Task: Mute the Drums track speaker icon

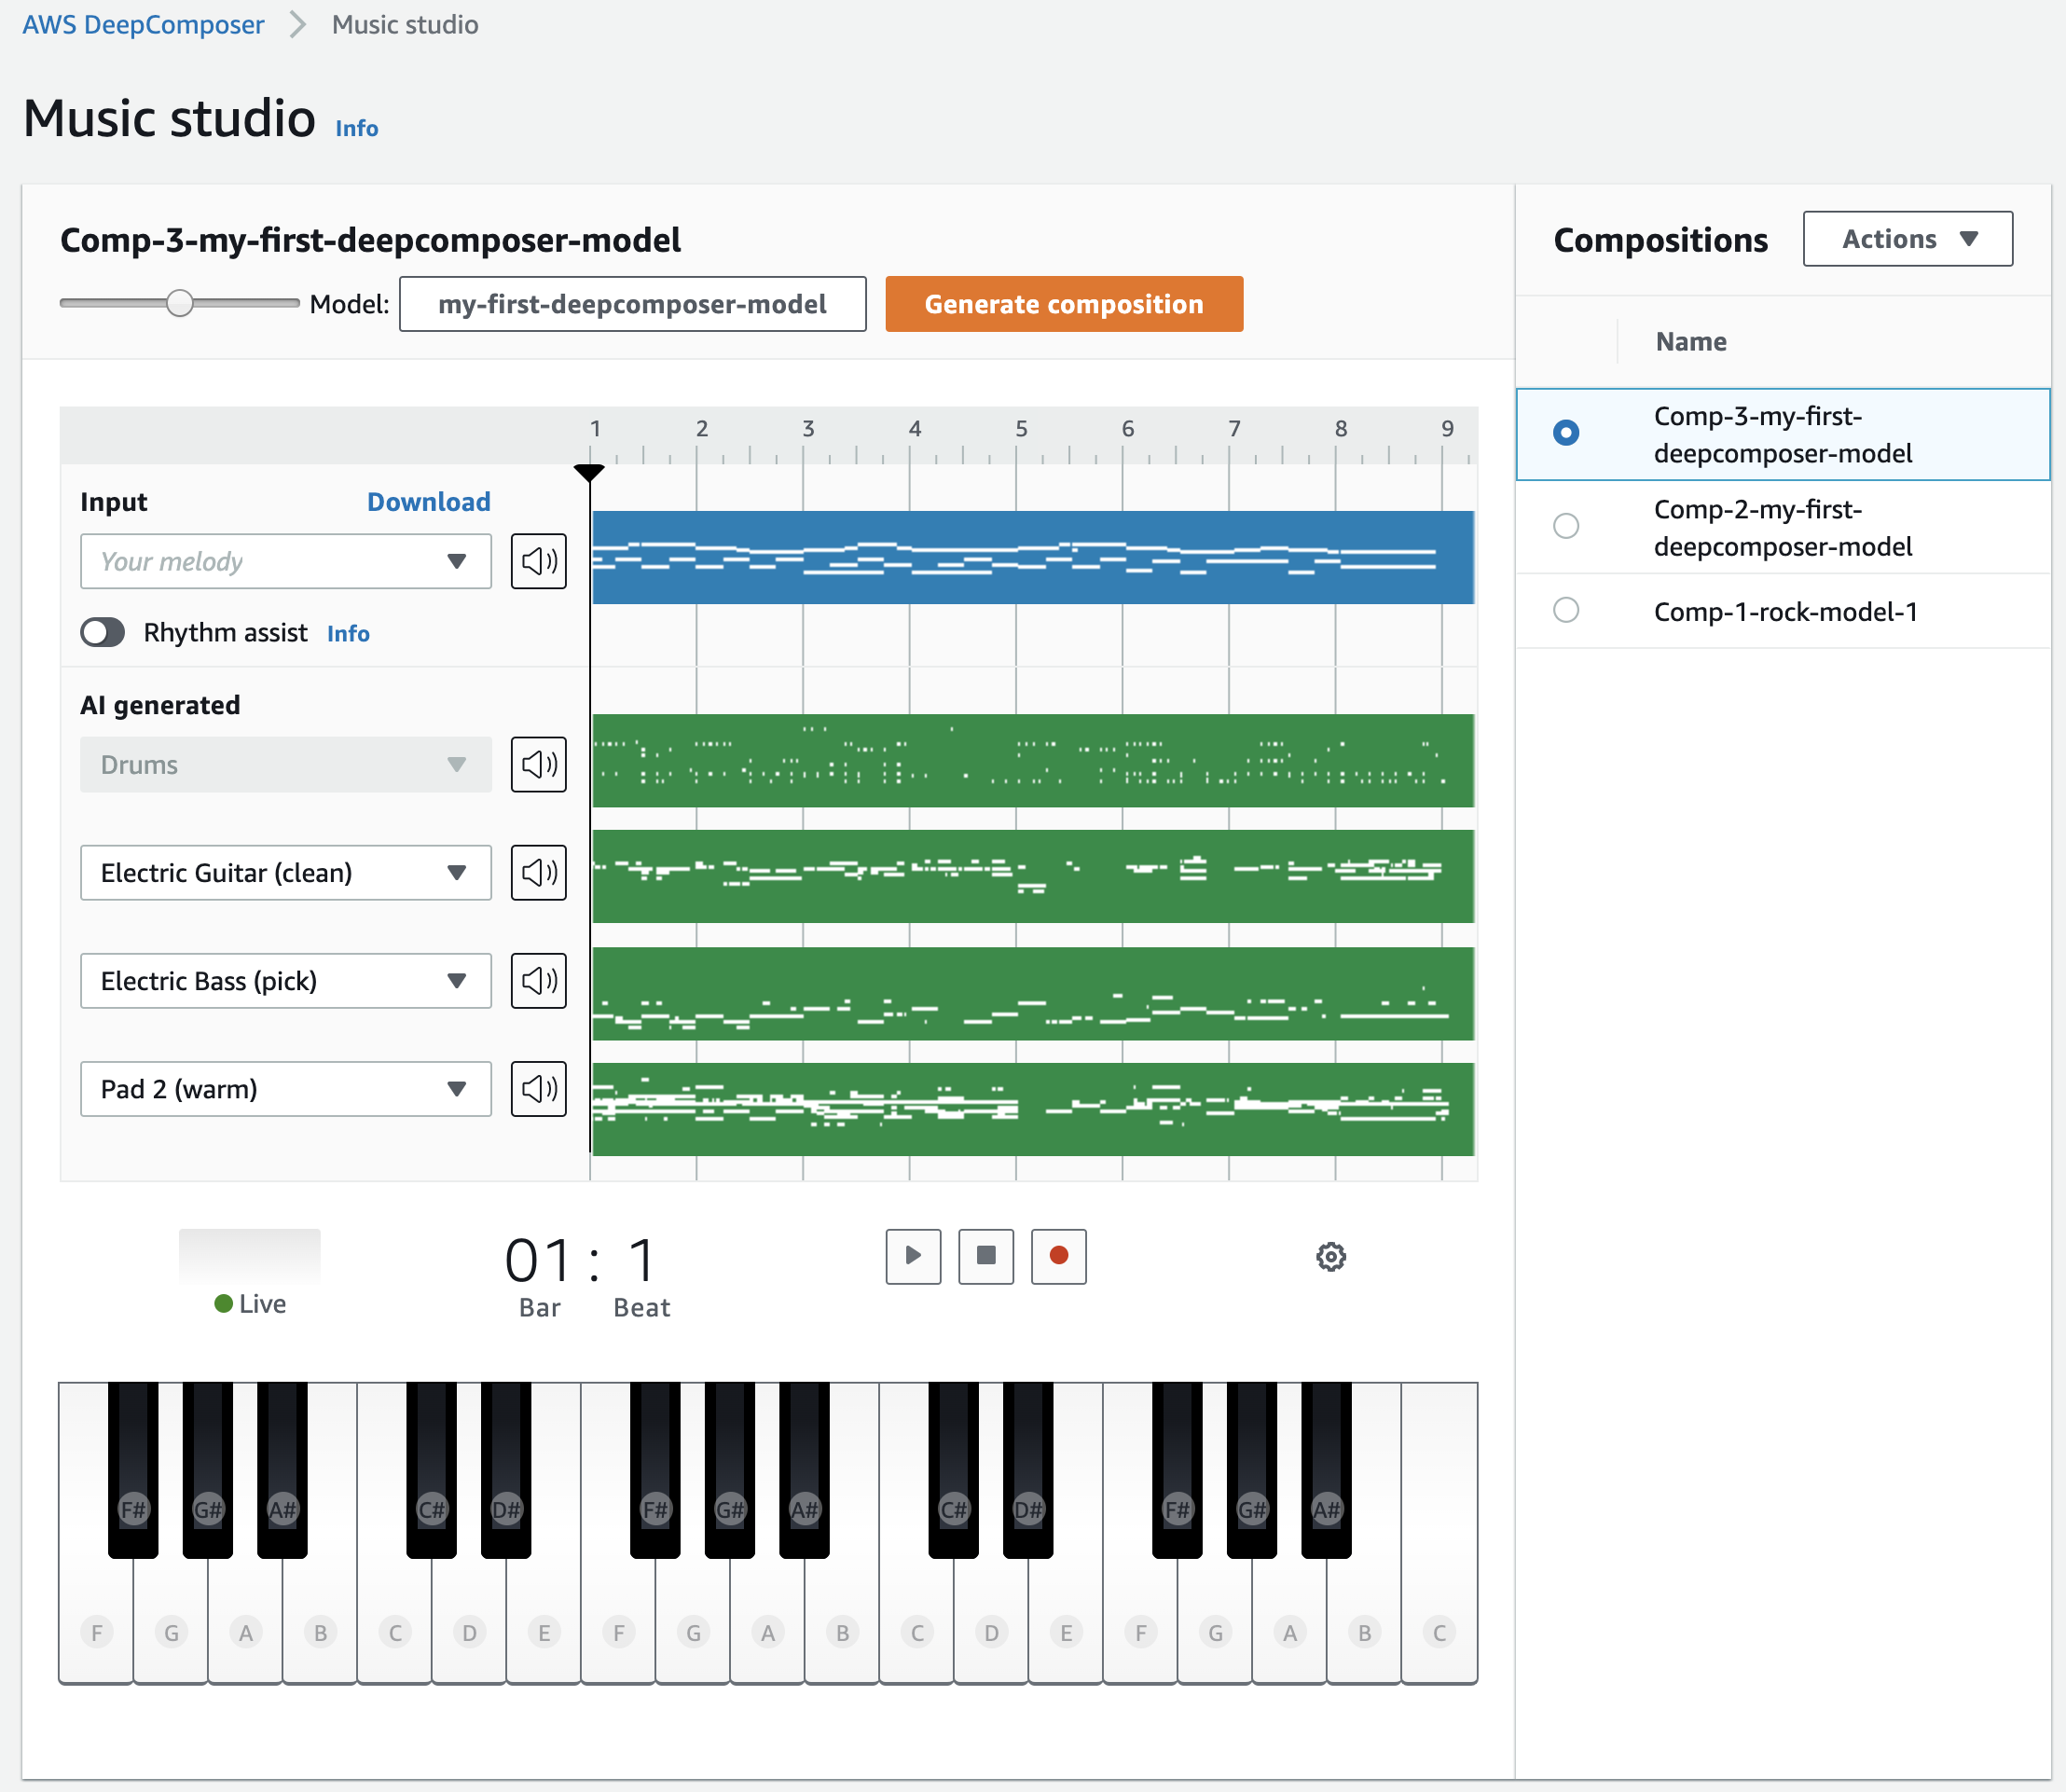Action: click(538, 765)
